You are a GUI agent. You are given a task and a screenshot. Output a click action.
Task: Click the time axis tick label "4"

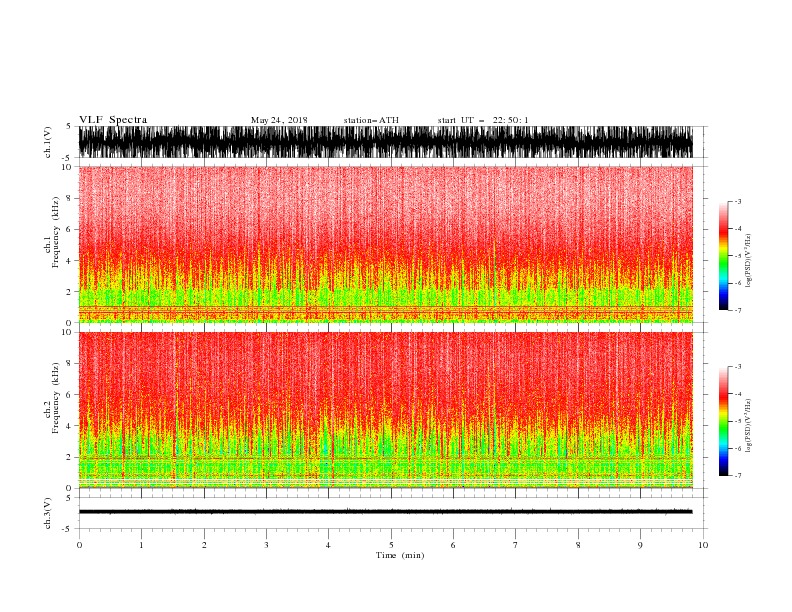[328, 545]
